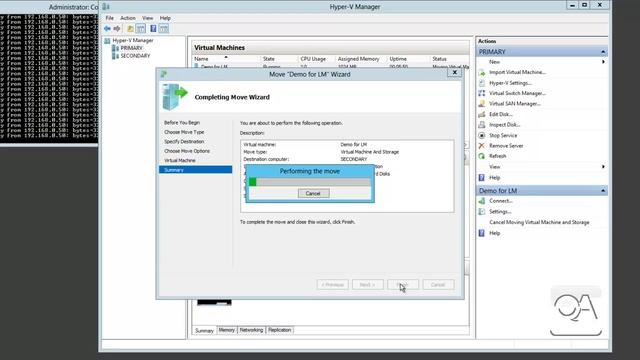Click the green Refresh icon

coord(482,156)
